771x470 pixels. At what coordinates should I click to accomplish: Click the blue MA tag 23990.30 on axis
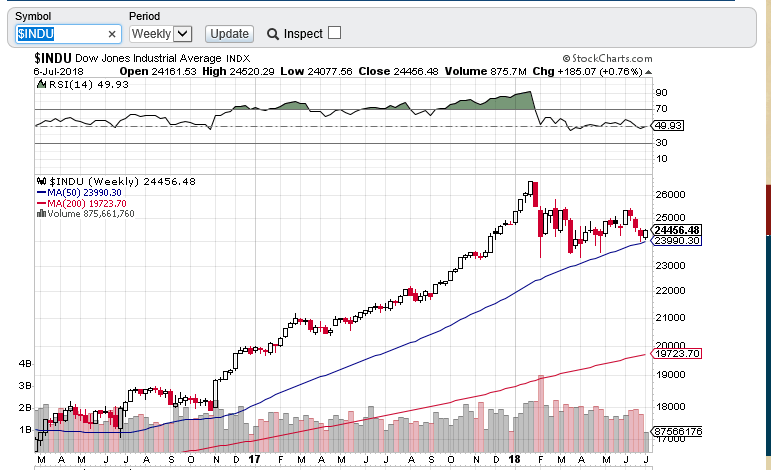(676, 241)
